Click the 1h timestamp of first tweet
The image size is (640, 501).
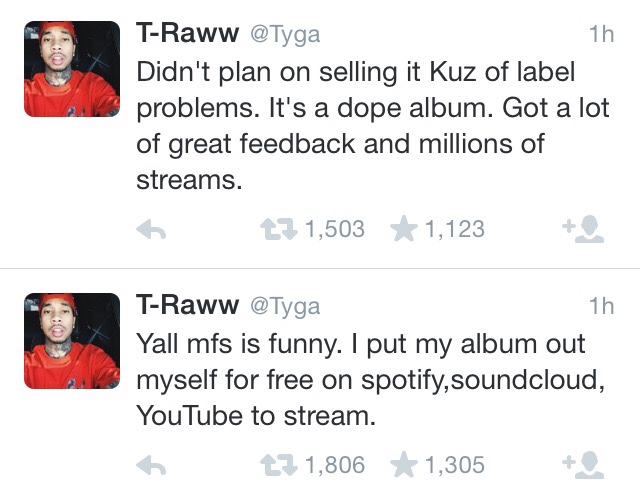(x=602, y=34)
